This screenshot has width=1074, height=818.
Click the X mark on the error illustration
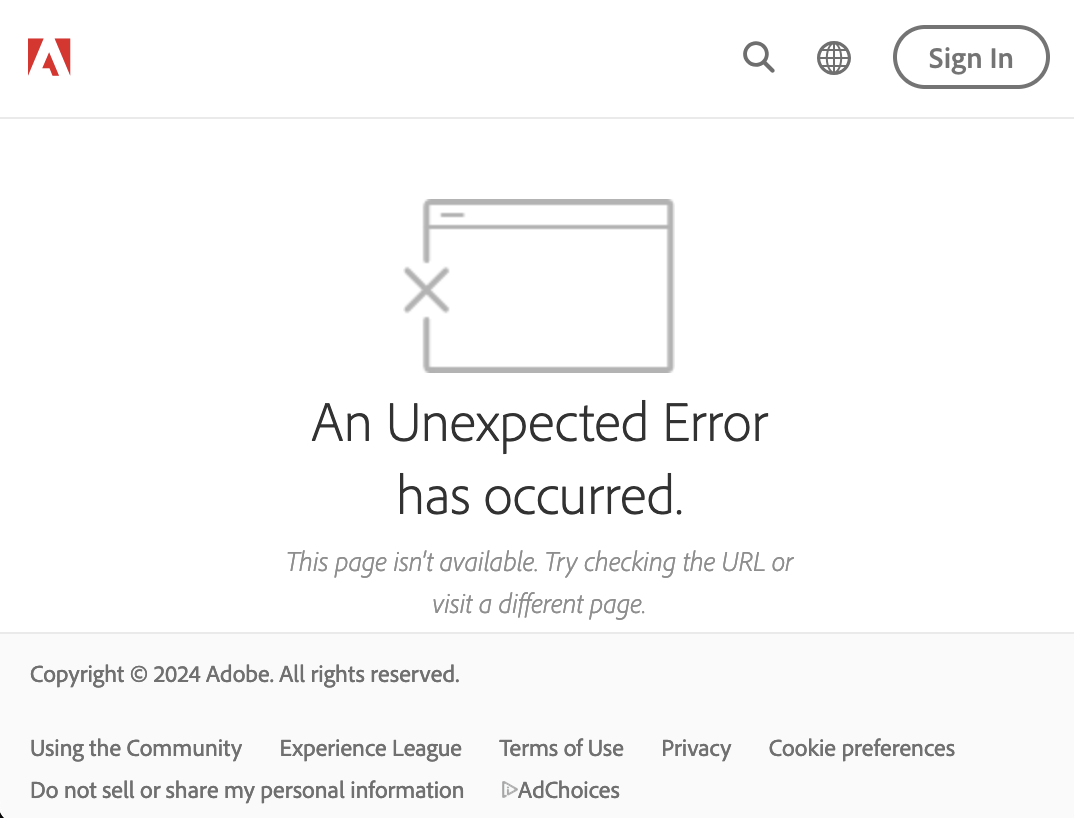click(426, 291)
